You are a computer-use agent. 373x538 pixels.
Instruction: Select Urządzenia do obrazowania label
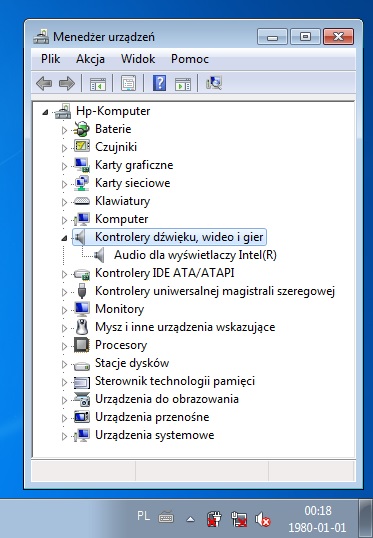(167, 399)
